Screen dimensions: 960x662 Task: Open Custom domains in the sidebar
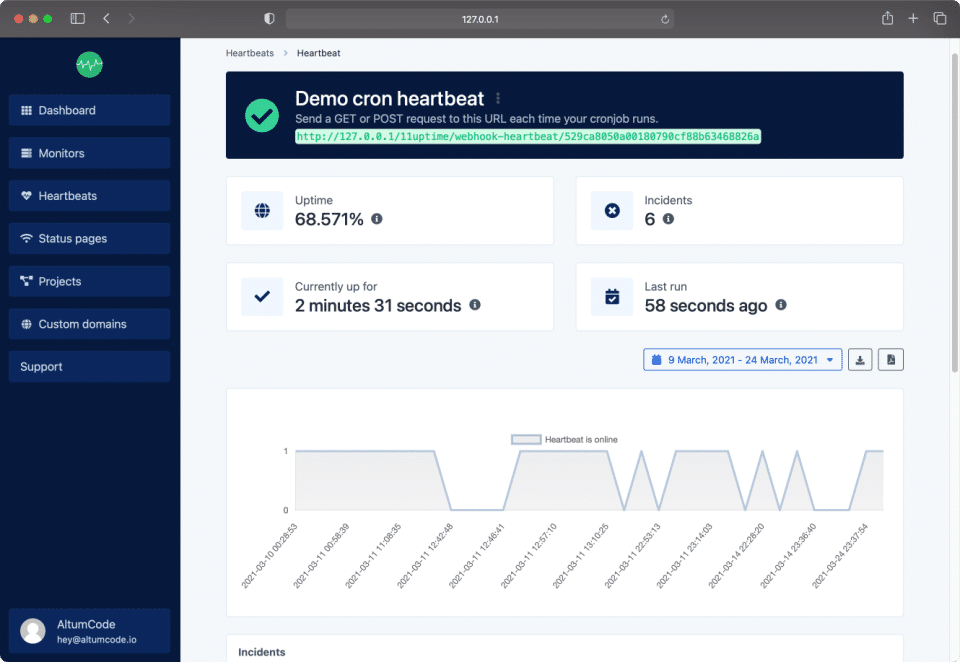(x=89, y=324)
